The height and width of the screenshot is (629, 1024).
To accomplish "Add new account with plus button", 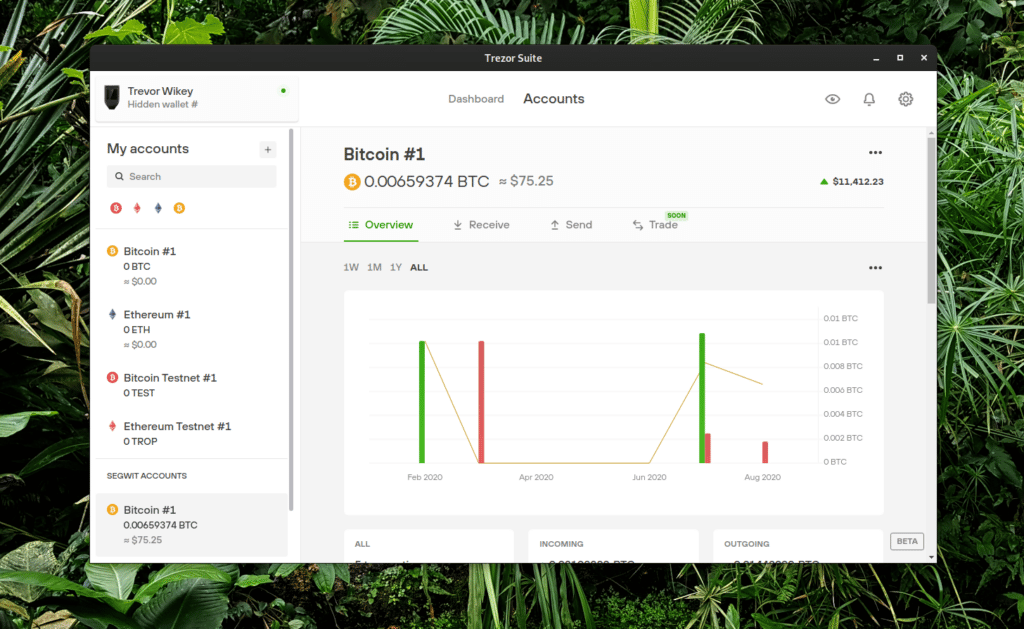I will 268,150.
